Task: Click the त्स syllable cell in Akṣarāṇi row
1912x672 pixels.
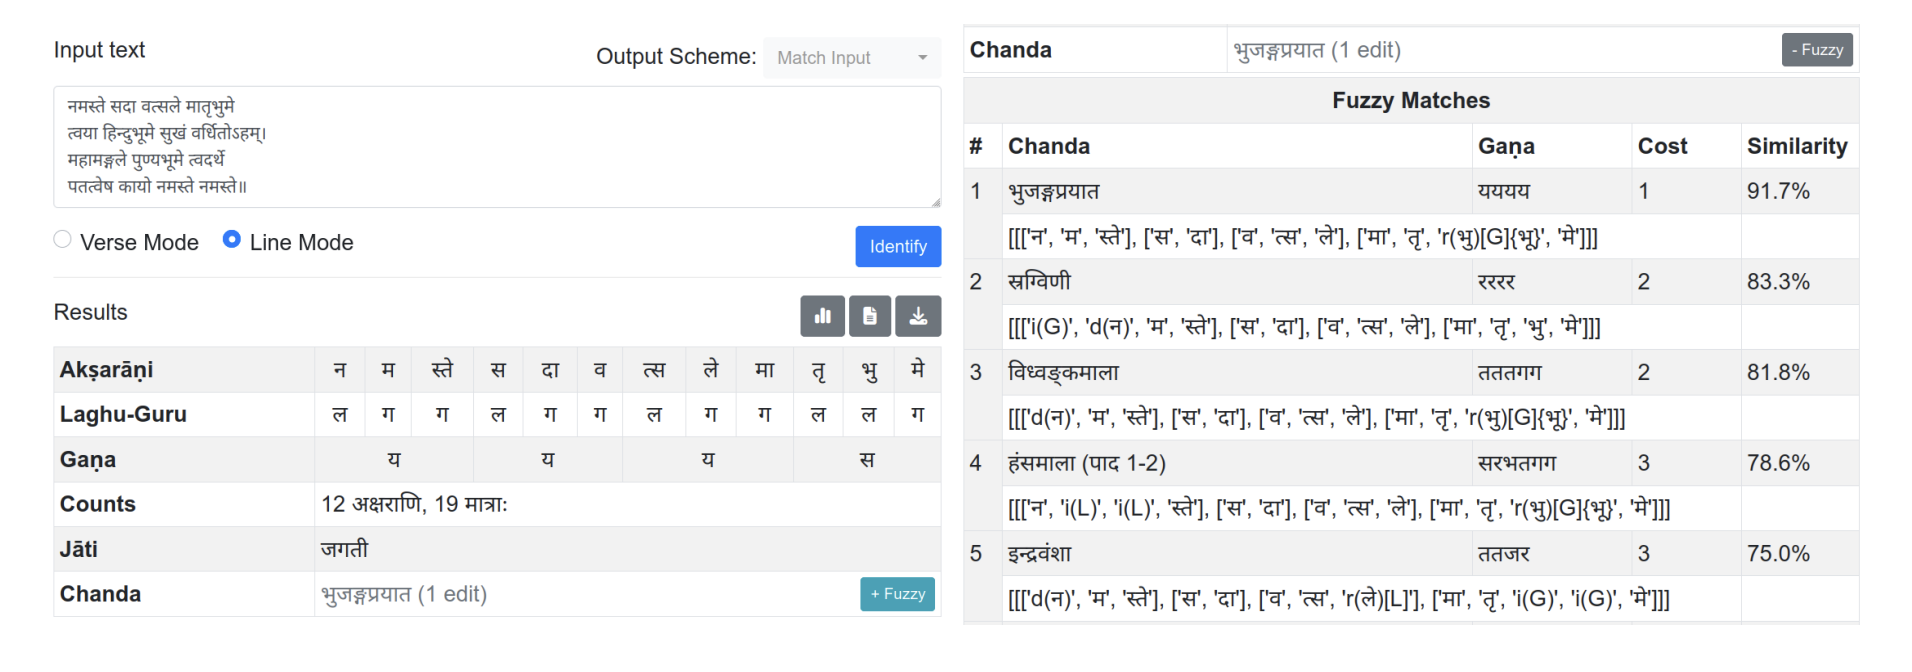Action: (654, 370)
